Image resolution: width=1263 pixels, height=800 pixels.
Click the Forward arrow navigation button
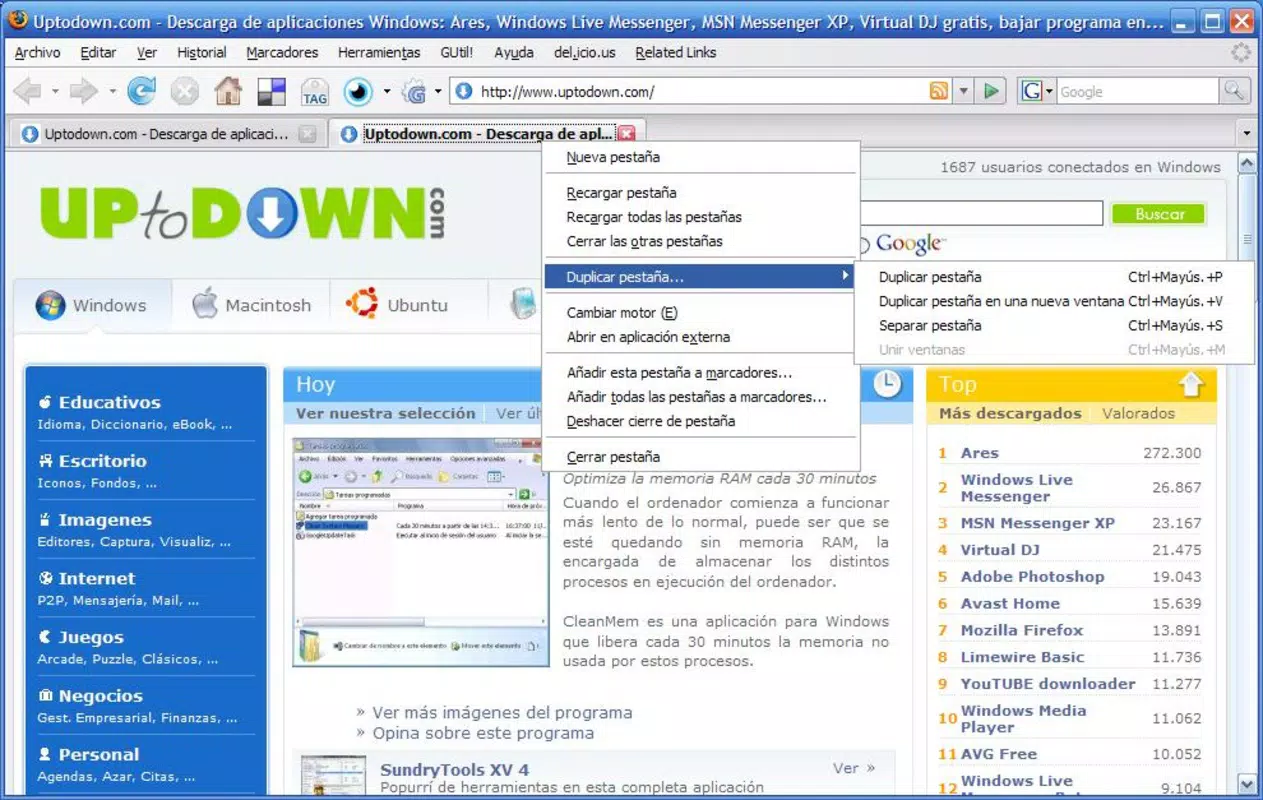(x=84, y=92)
